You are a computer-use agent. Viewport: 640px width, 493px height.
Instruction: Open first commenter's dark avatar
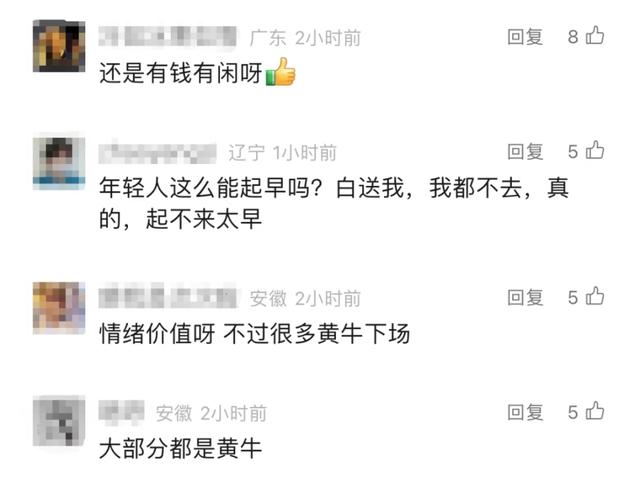point(59,46)
